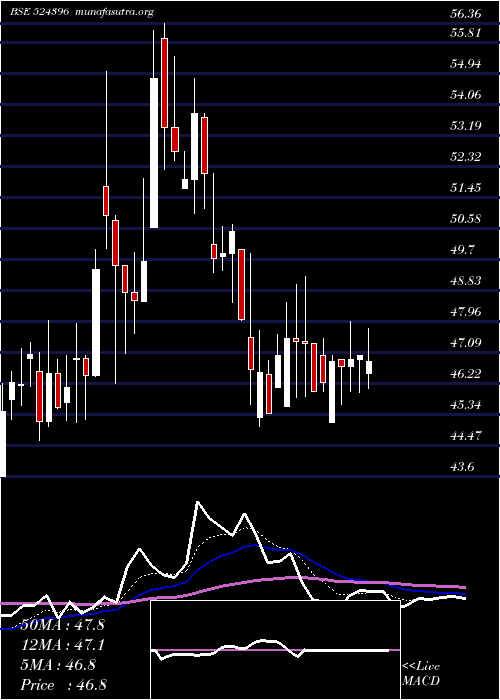Click the red candlestick at the chart high
This screenshot has width=500, height=700.
pyautogui.click(x=164, y=83)
